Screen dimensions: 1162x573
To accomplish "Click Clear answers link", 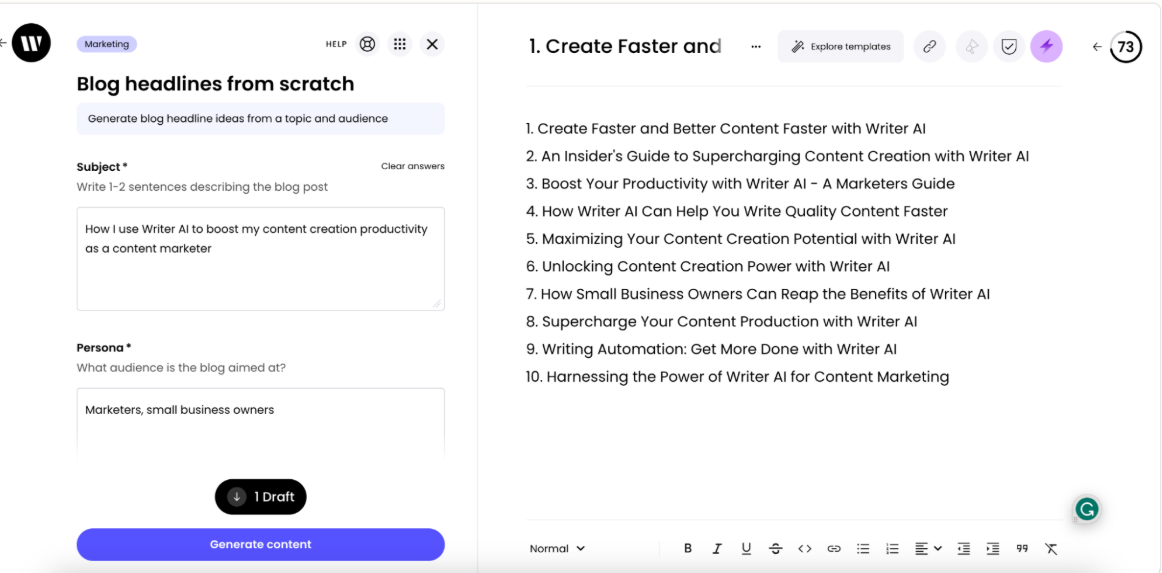I will pyautogui.click(x=413, y=166).
